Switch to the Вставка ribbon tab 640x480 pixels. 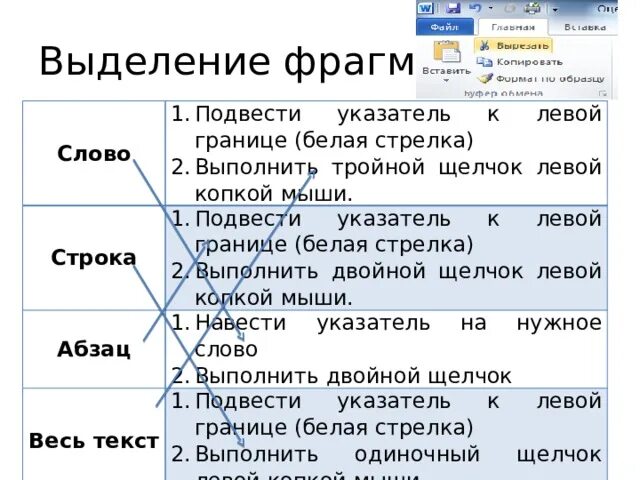(x=584, y=27)
